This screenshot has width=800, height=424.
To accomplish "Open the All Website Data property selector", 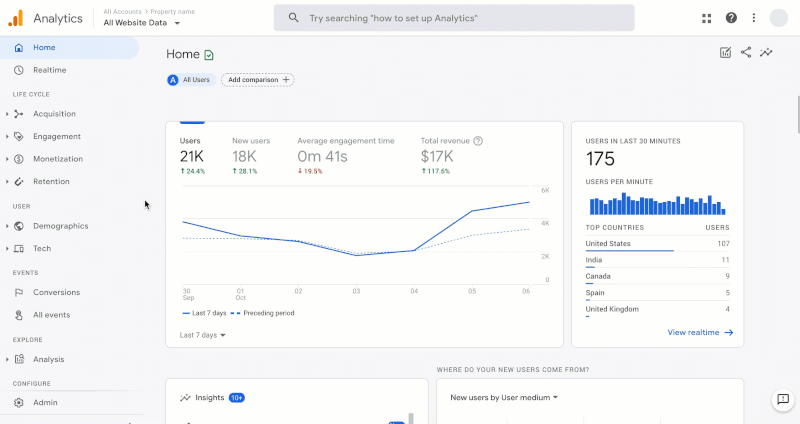I will point(142,22).
